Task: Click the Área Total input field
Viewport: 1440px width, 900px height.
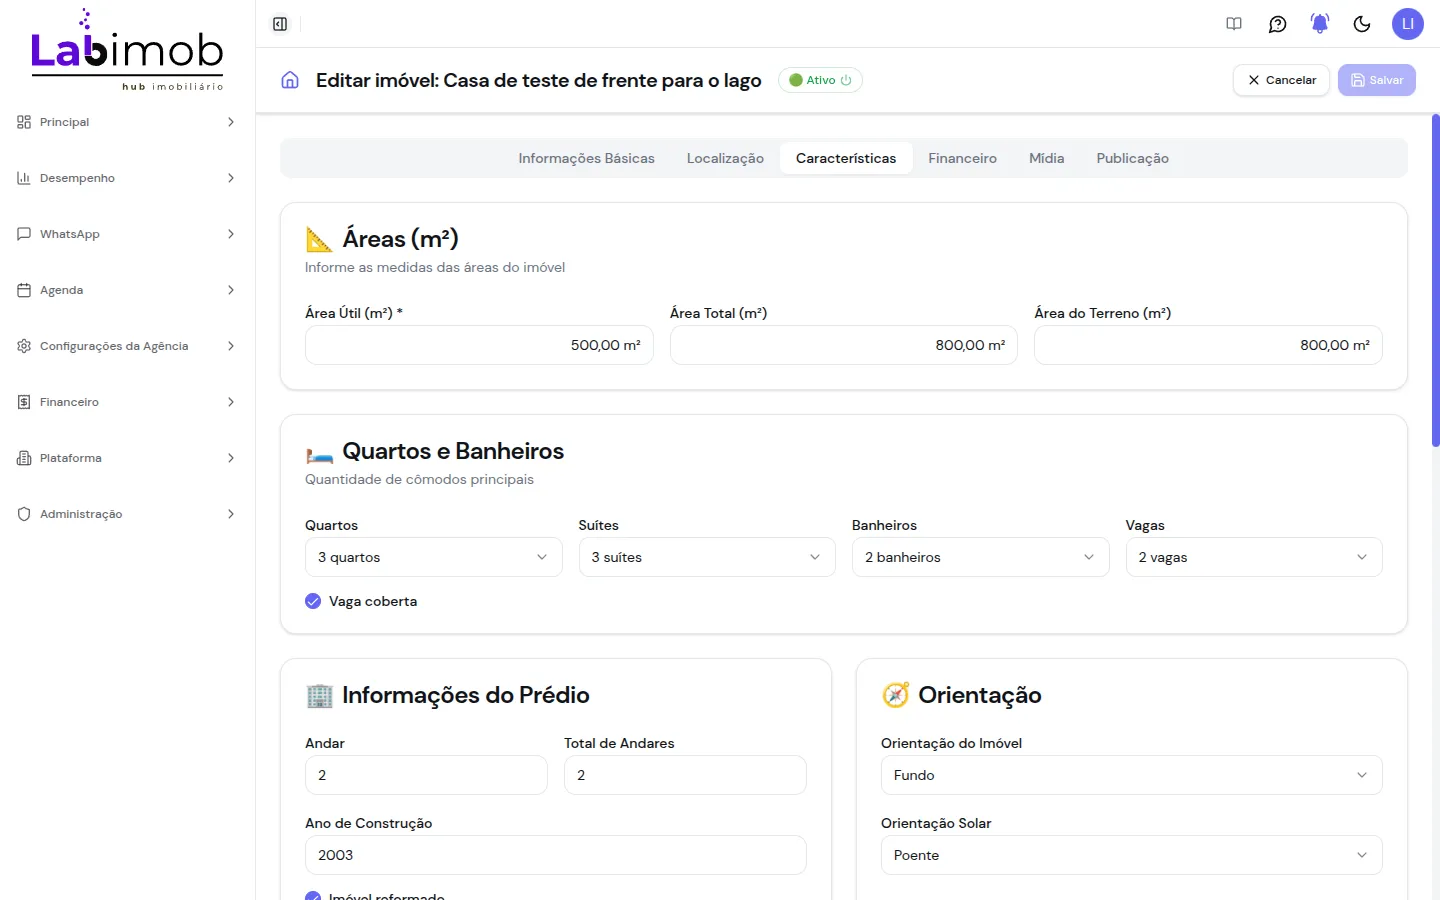Action: click(x=844, y=345)
